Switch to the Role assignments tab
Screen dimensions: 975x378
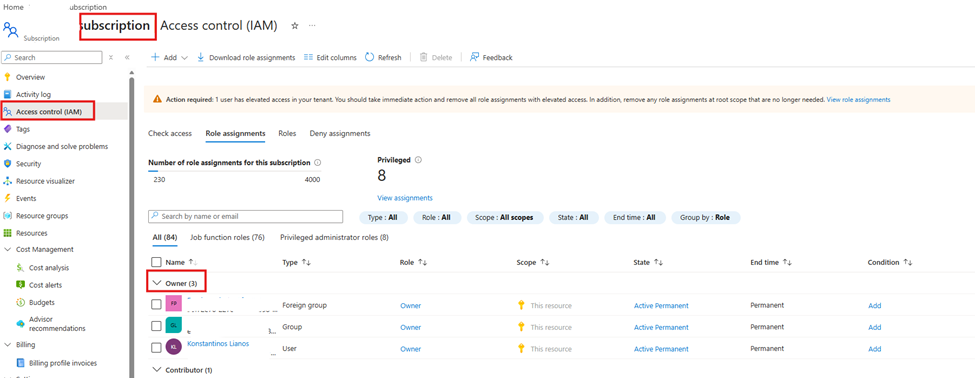coord(235,133)
